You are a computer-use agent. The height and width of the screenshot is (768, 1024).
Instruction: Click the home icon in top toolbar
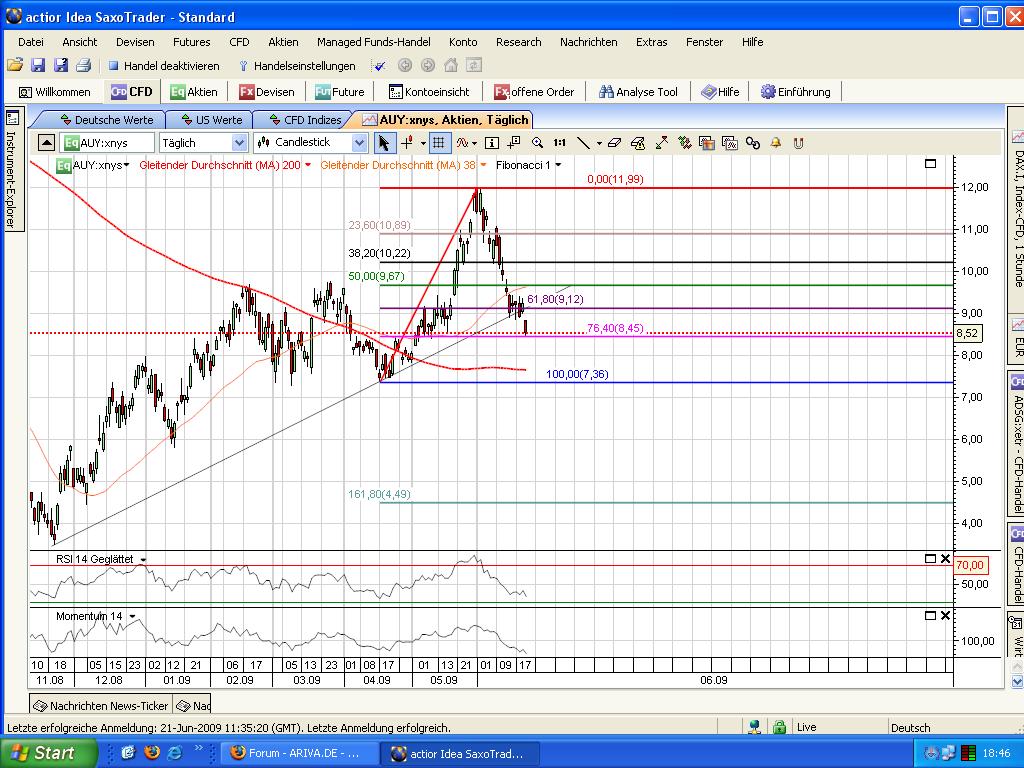(x=451, y=66)
